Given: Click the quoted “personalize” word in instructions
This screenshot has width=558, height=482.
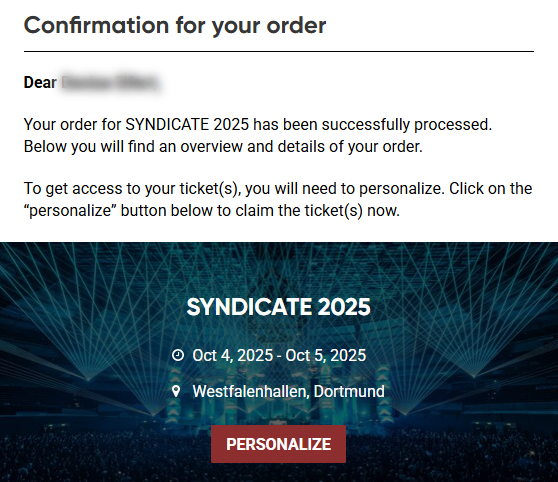Looking at the screenshot, I should (70, 211).
